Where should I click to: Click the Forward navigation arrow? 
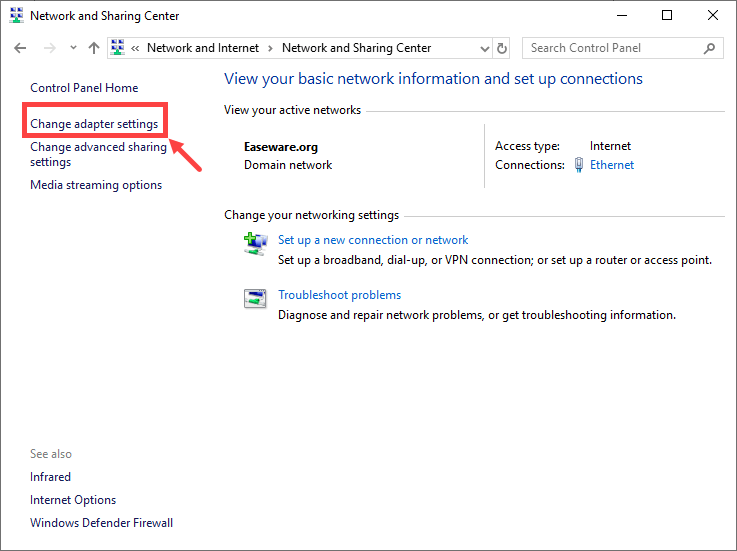[48, 48]
